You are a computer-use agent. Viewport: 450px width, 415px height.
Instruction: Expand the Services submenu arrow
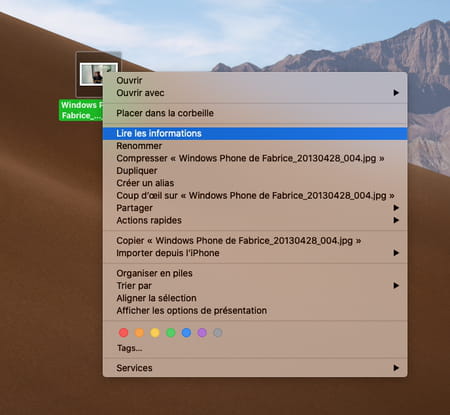pyautogui.click(x=396, y=368)
